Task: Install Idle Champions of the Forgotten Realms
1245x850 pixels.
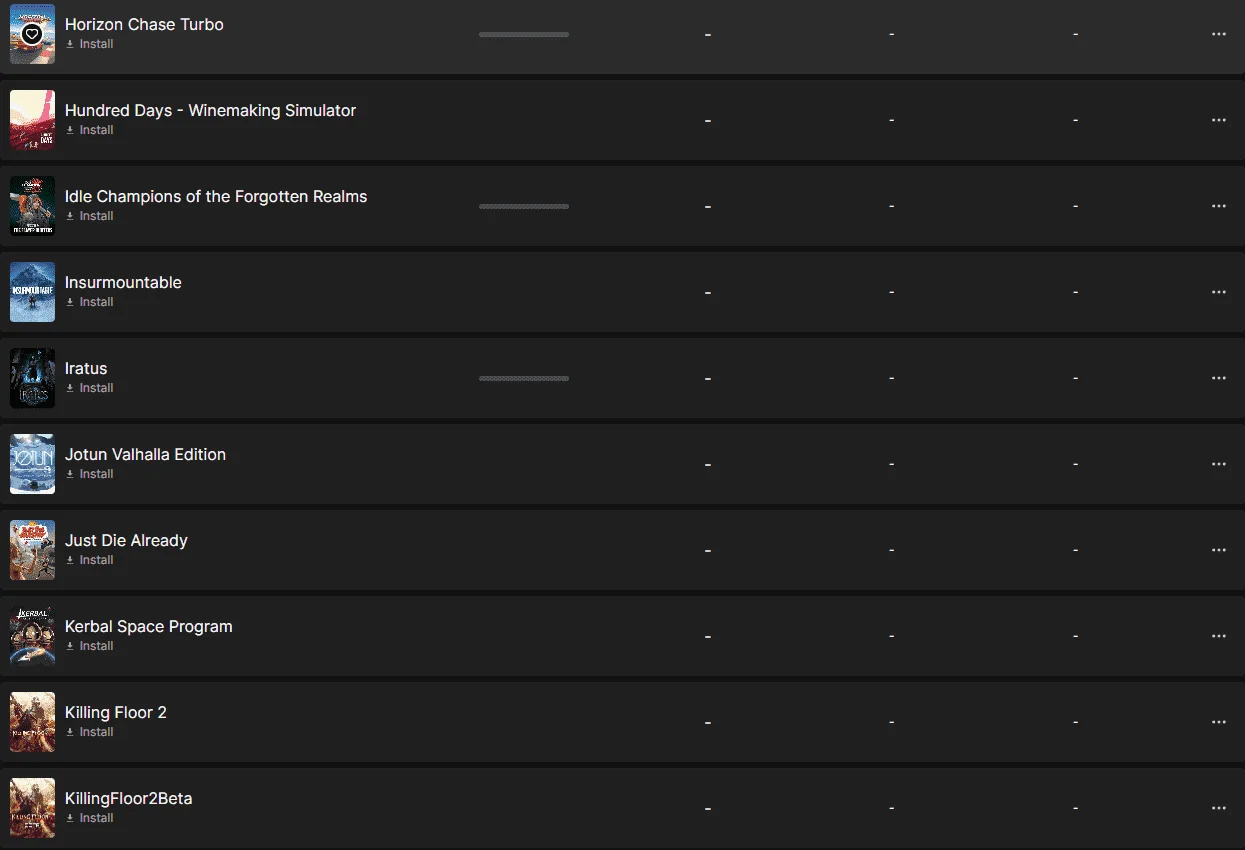Action: (89, 216)
